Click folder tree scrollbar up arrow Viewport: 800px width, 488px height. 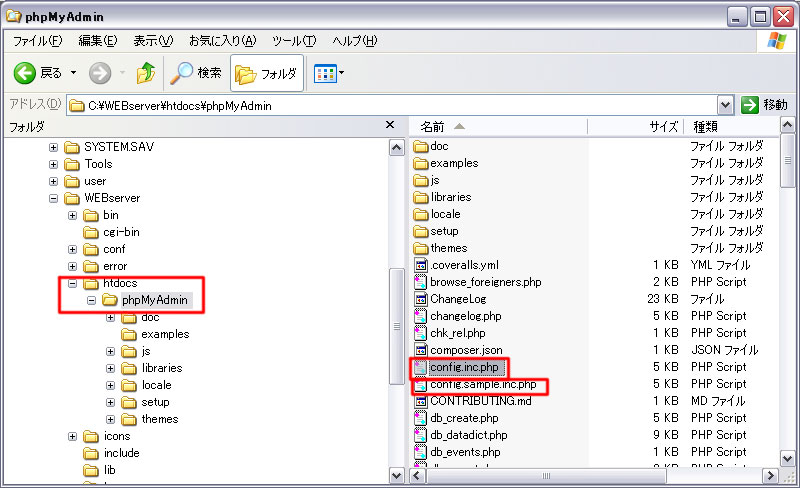[397, 149]
